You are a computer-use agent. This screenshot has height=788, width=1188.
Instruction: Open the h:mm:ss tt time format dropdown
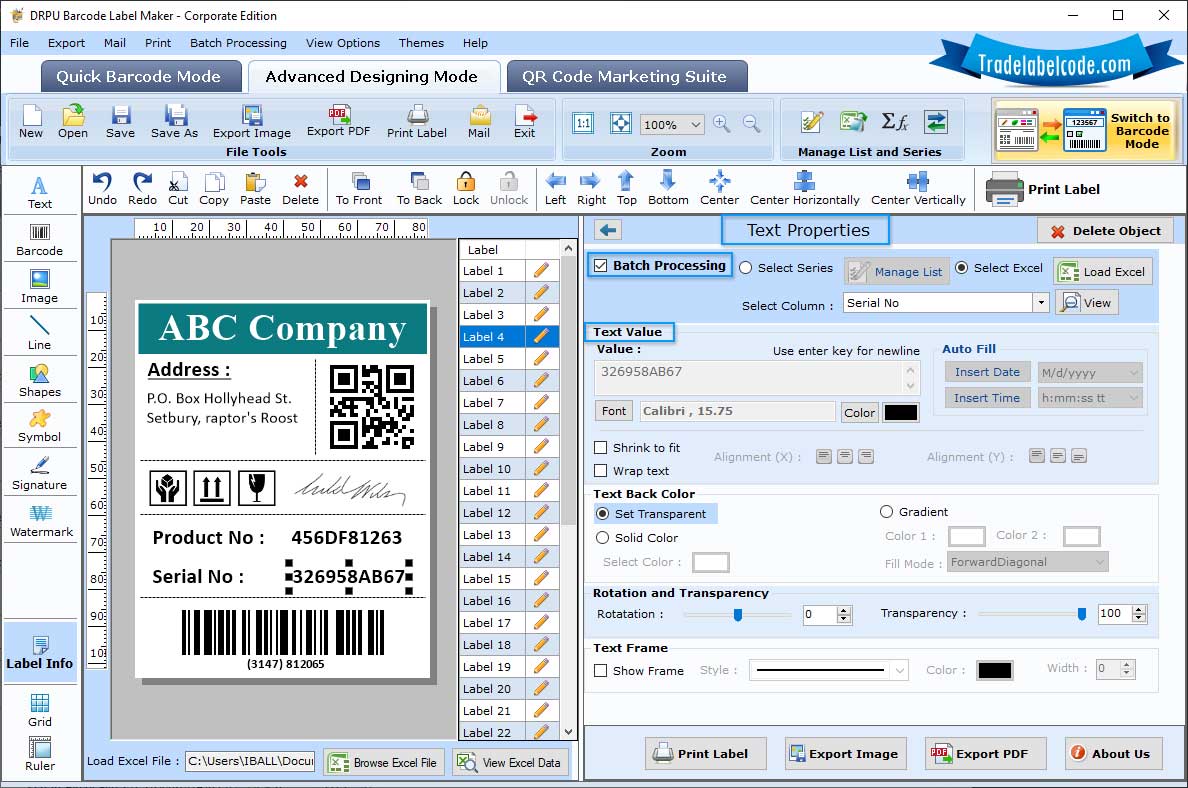click(1133, 398)
